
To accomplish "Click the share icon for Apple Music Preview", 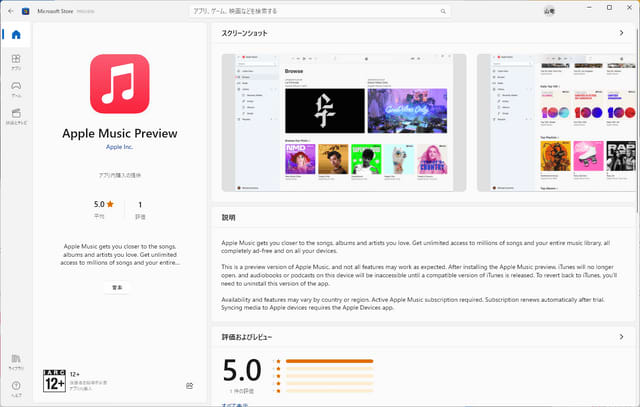I will pyautogui.click(x=189, y=385).
